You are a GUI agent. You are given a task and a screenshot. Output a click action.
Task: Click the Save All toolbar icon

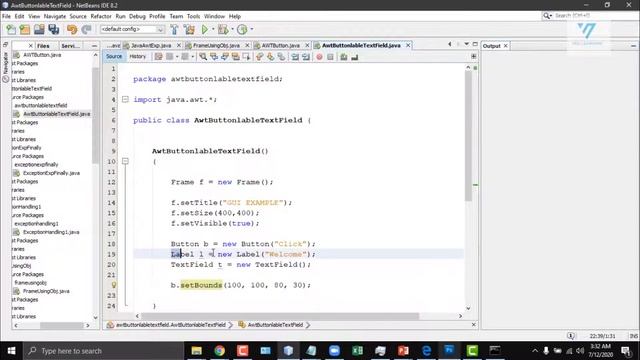pyautogui.click(x=53, y=29)
